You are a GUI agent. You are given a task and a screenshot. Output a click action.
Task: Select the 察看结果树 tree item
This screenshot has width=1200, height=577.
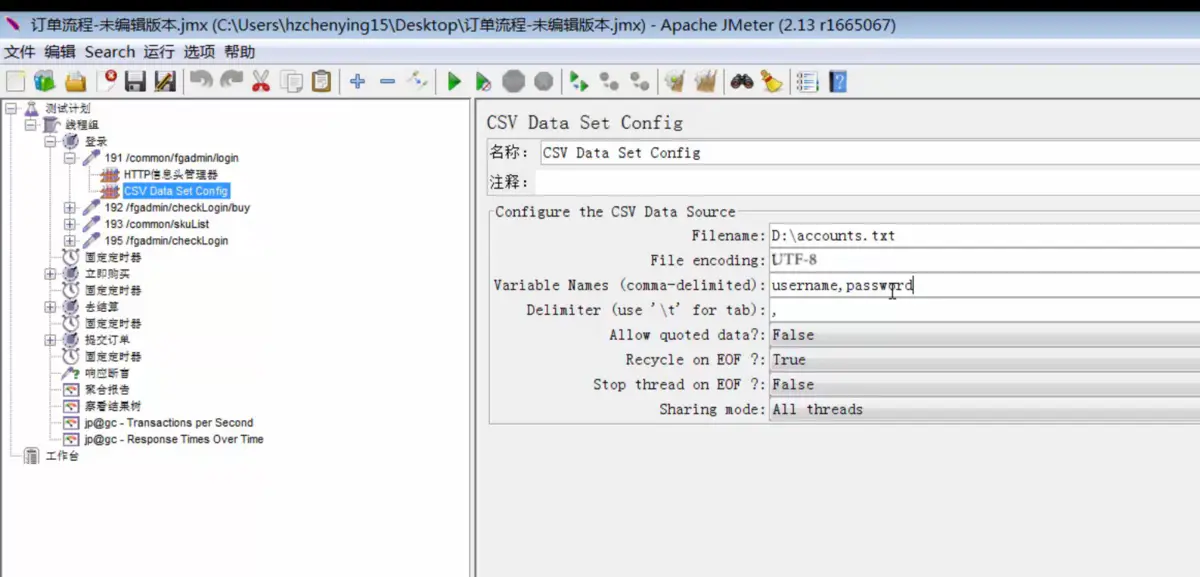(x=113, y=406)
